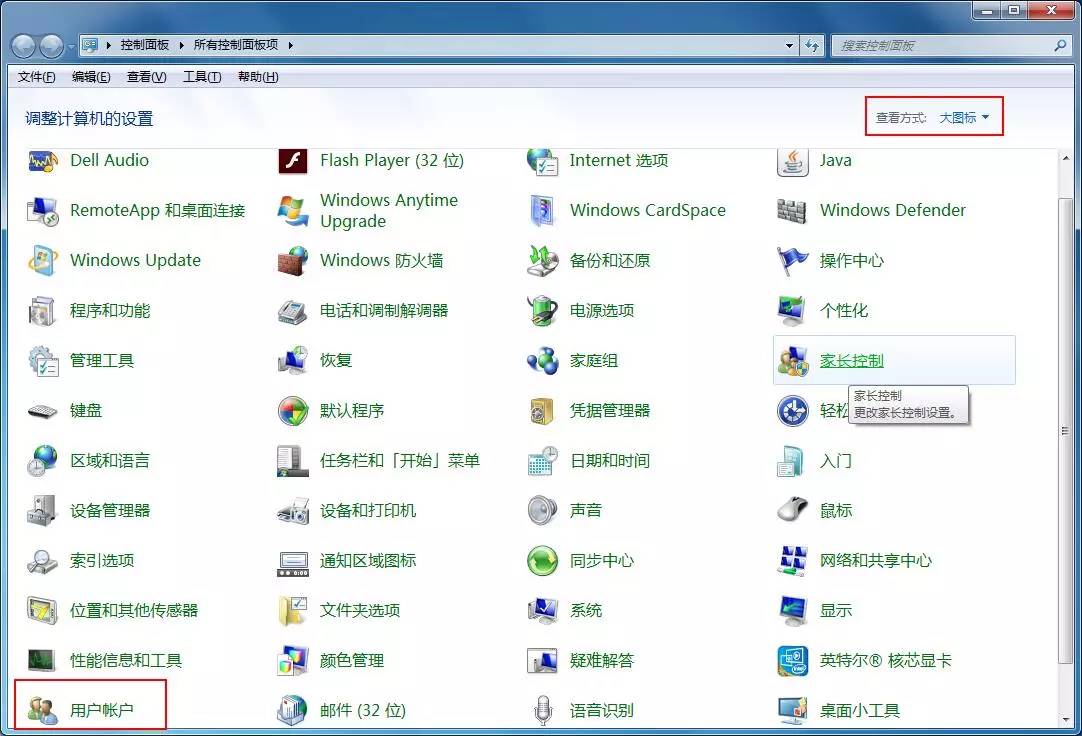Open the 性能信息和工具 link
The width and height of the screenshot is (1082, 736).
[x=126, y=661]
